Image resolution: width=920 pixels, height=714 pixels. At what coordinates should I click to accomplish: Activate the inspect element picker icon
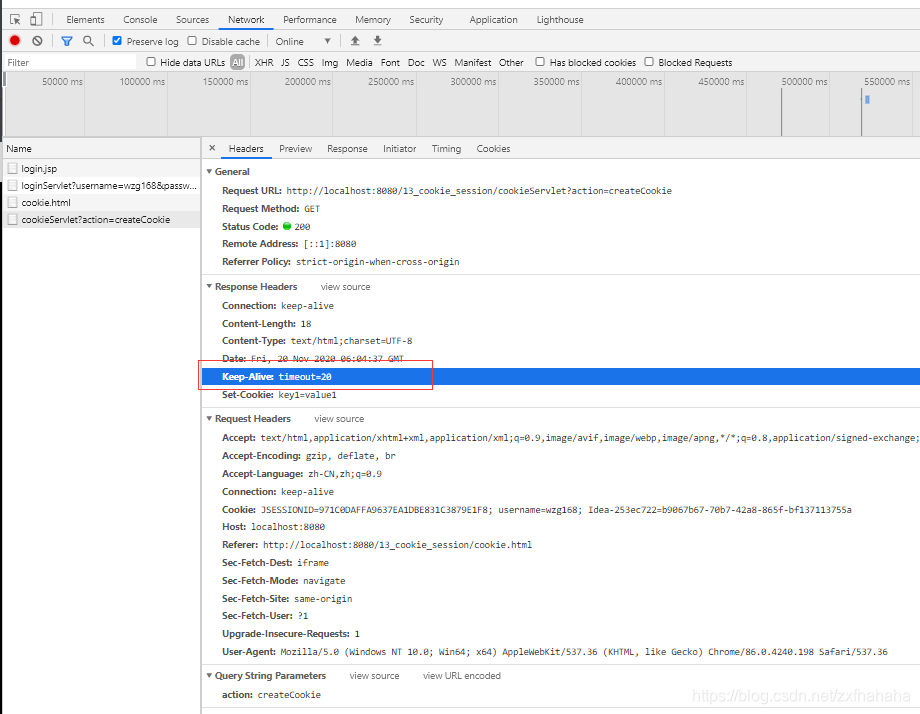[x=15, y=19]
